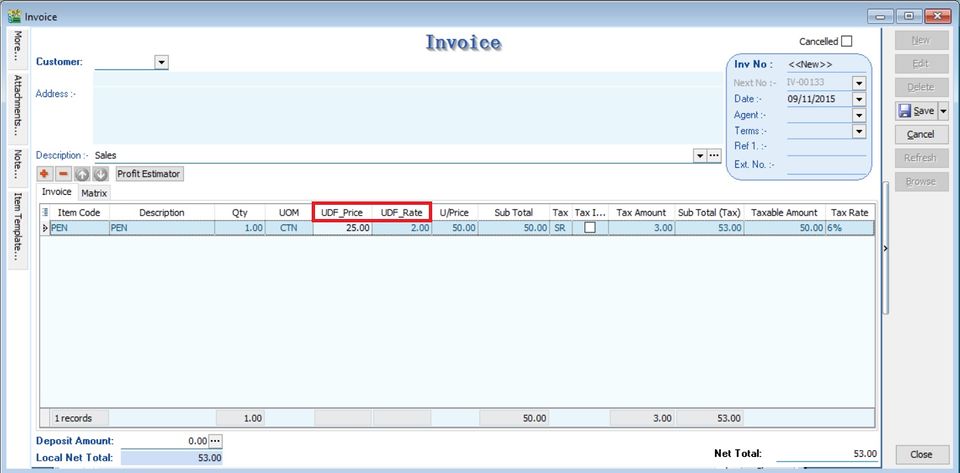
Task: Click the Profit Estimator button
Action: 149,174
